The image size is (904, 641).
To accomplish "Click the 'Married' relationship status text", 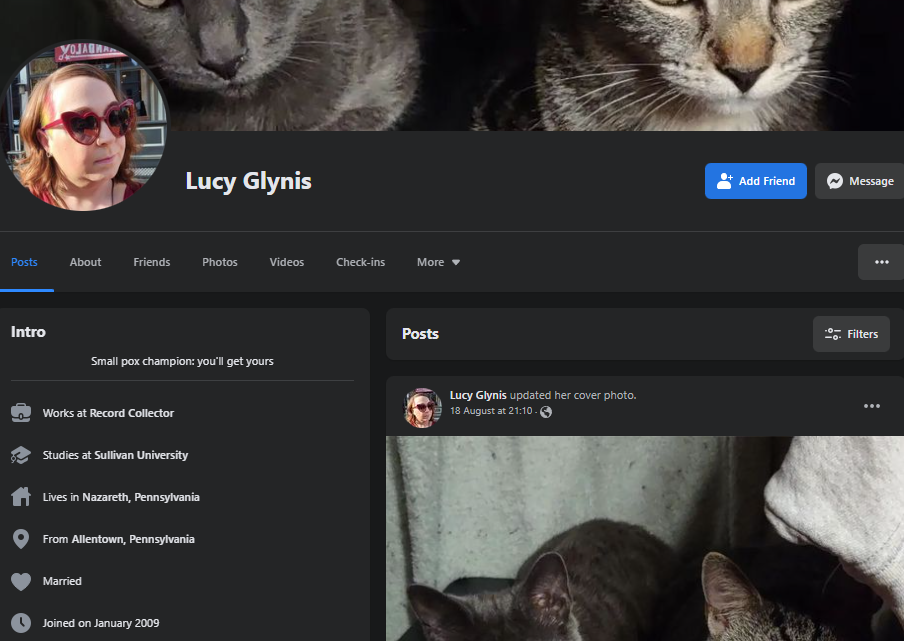I will click(x=62, y=582).
